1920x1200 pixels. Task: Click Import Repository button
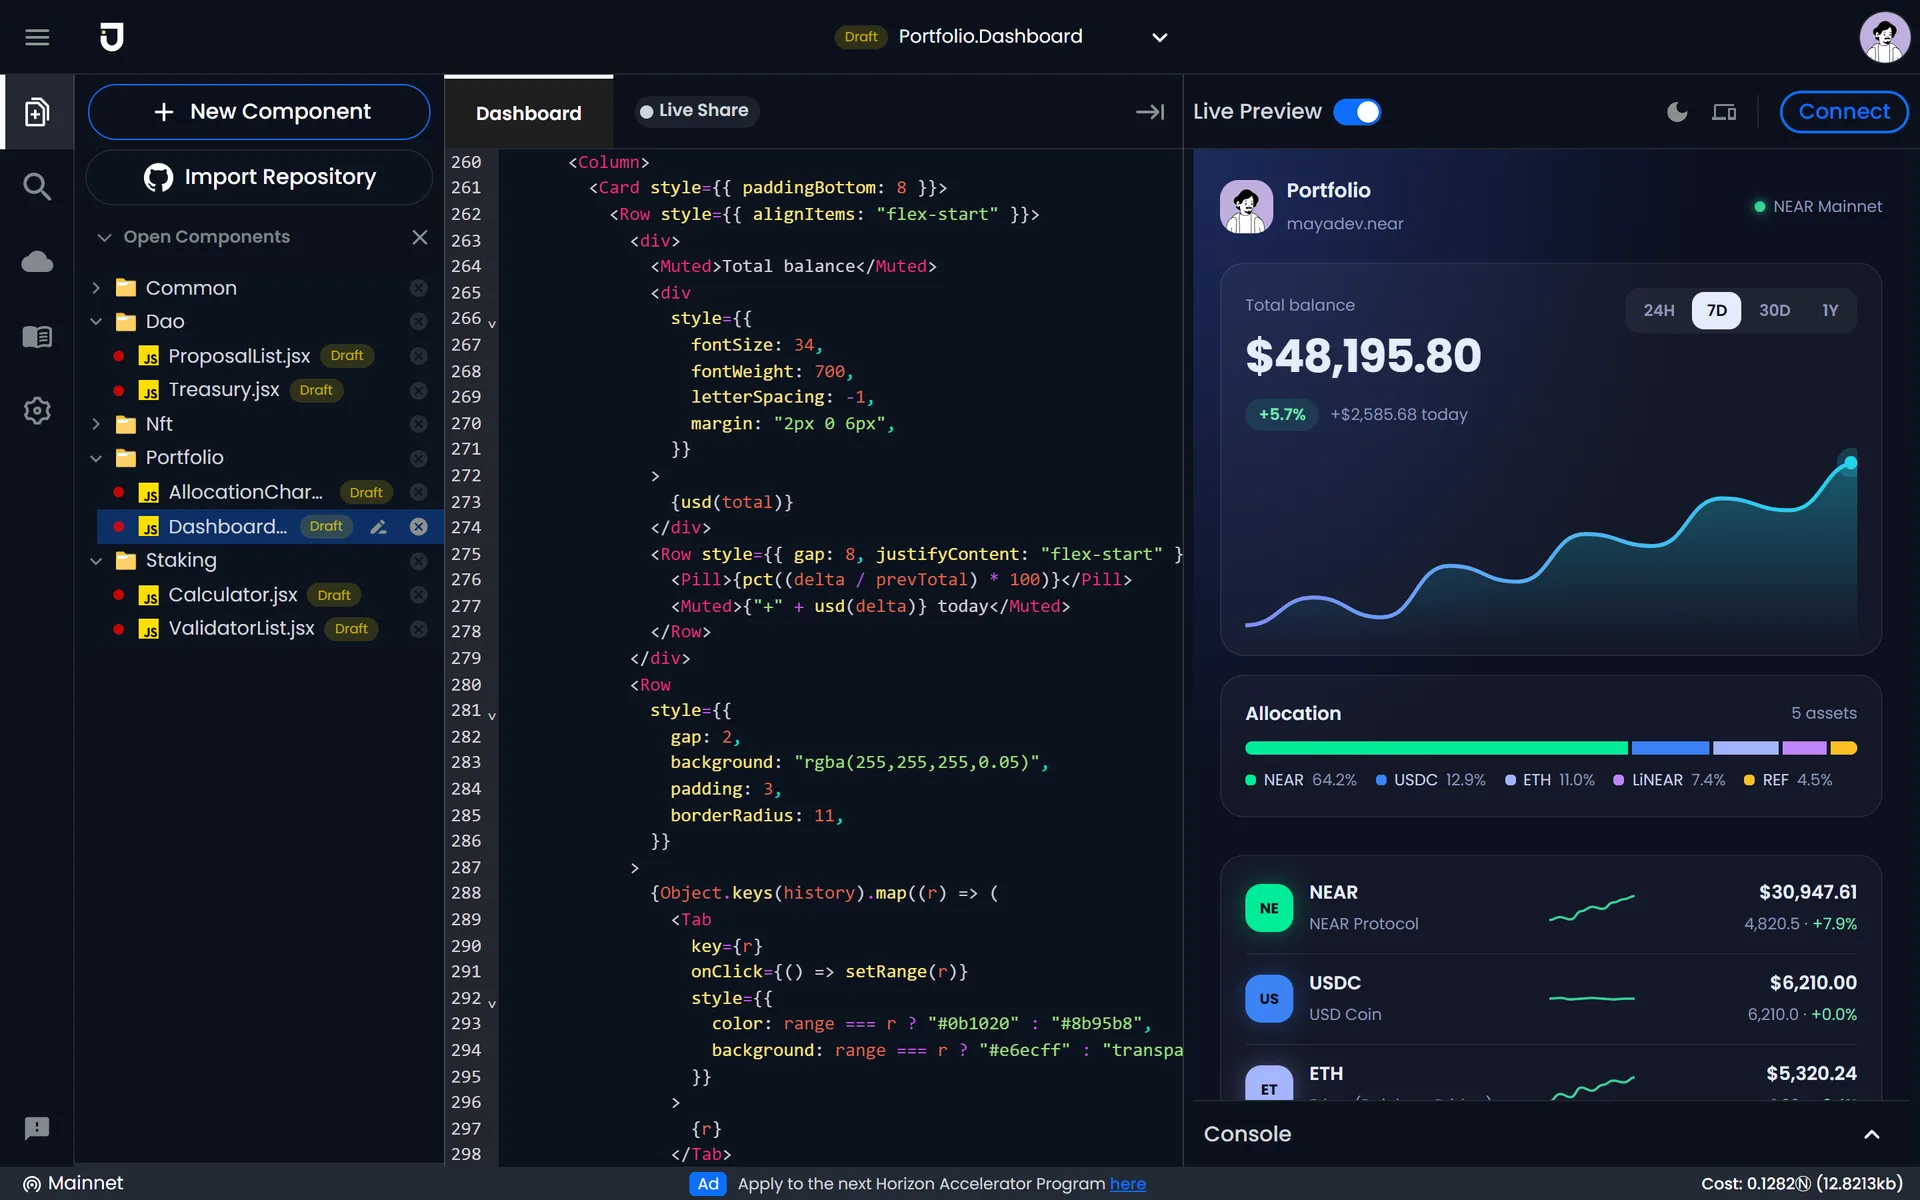[259, 177]
